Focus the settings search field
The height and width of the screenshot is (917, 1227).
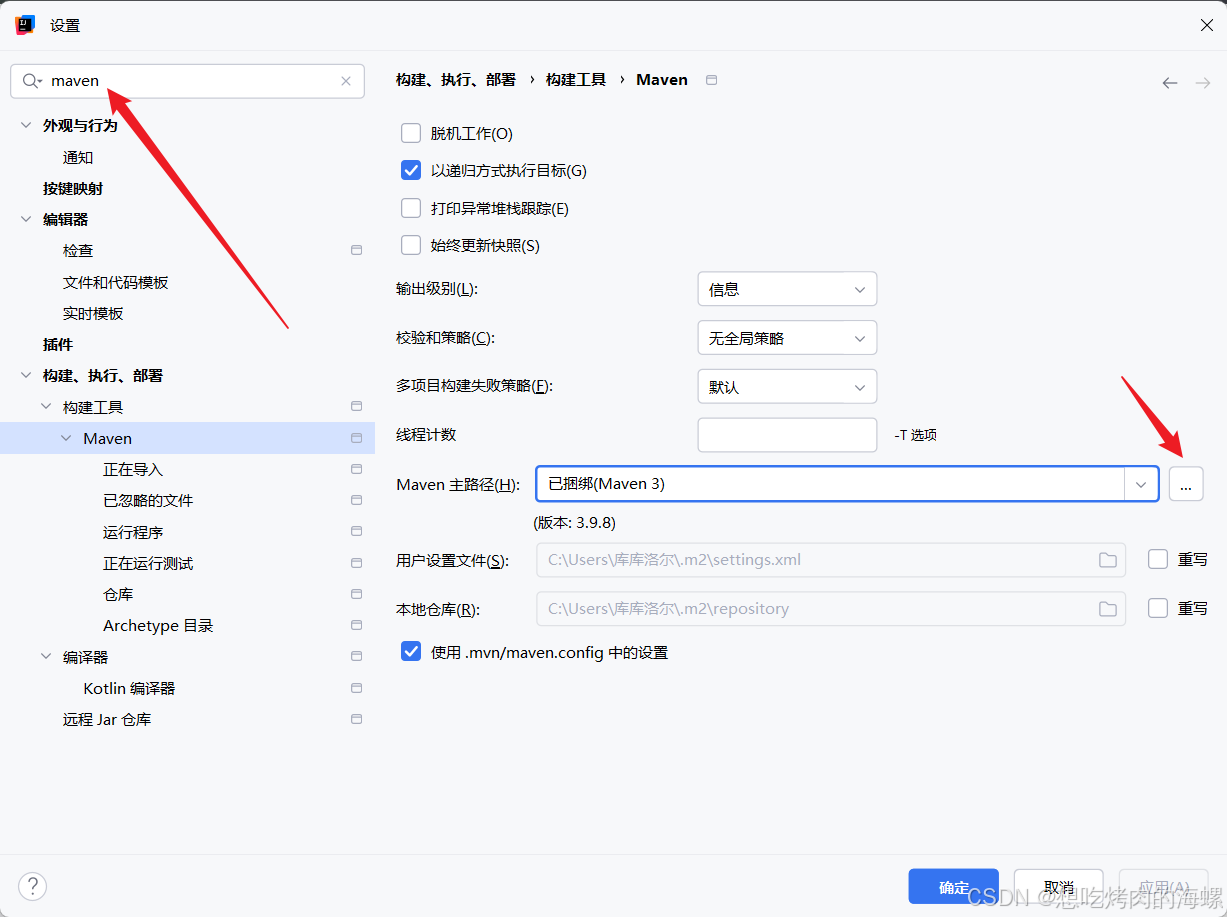[x=187, y=81]
